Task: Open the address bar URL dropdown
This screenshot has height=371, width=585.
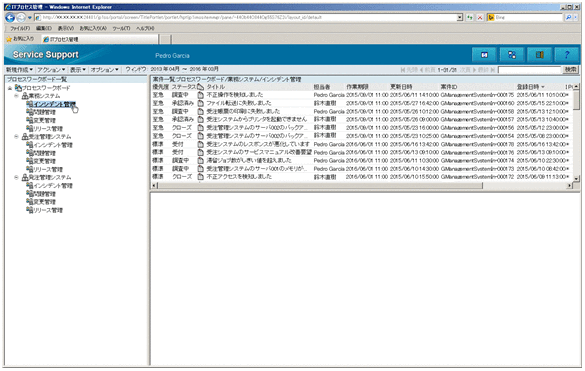Action: 460,18
